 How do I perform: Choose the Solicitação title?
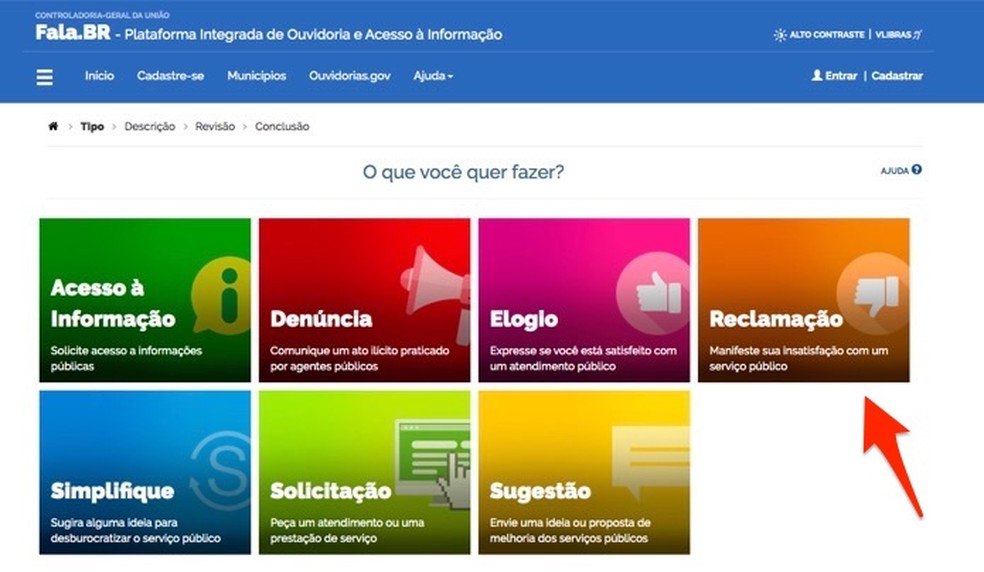tap(331, 491)
